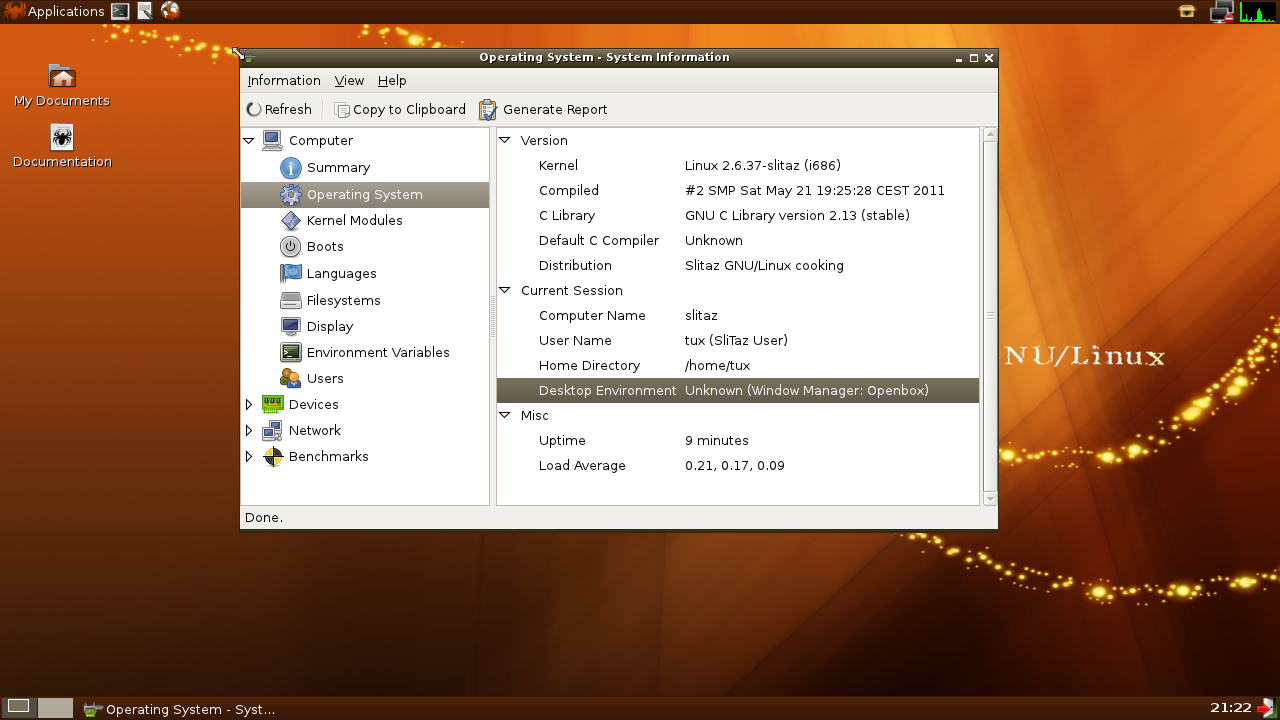Click the Refresh toolbar button
This screenshot has height=720, width=1280.
pos(279,110)
